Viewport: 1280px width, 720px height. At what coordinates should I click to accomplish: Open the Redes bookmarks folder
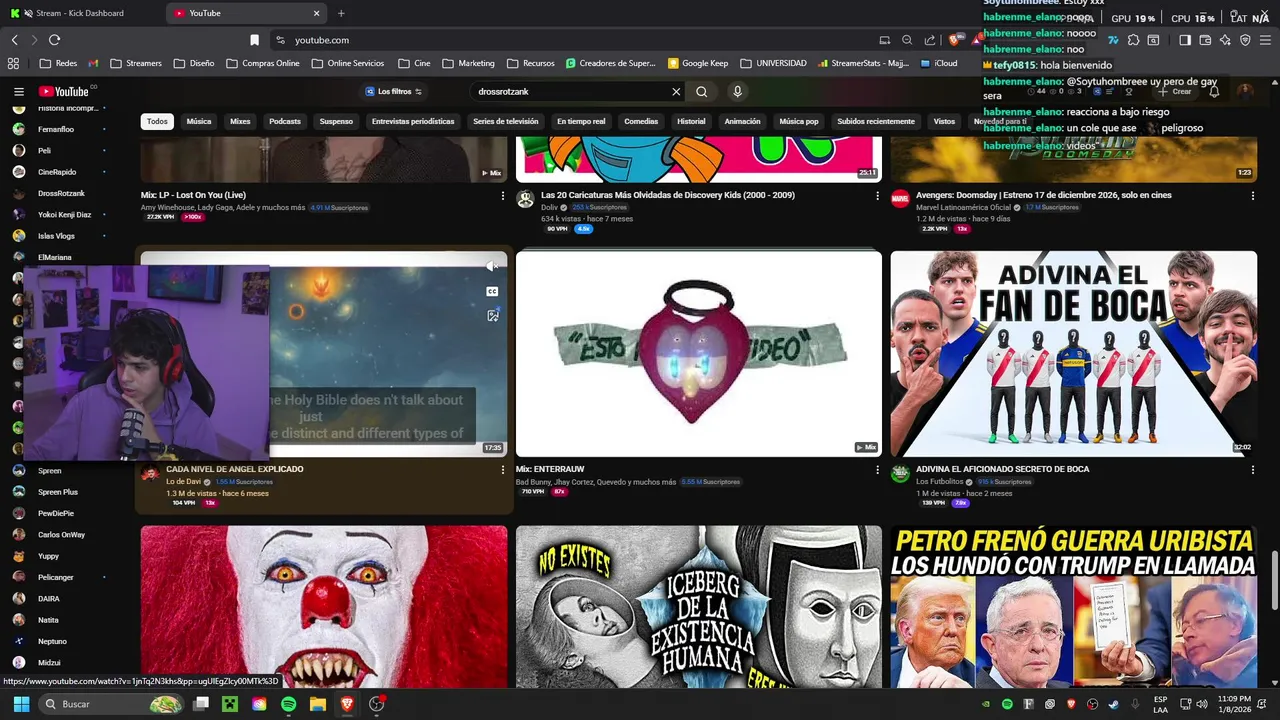59,63
